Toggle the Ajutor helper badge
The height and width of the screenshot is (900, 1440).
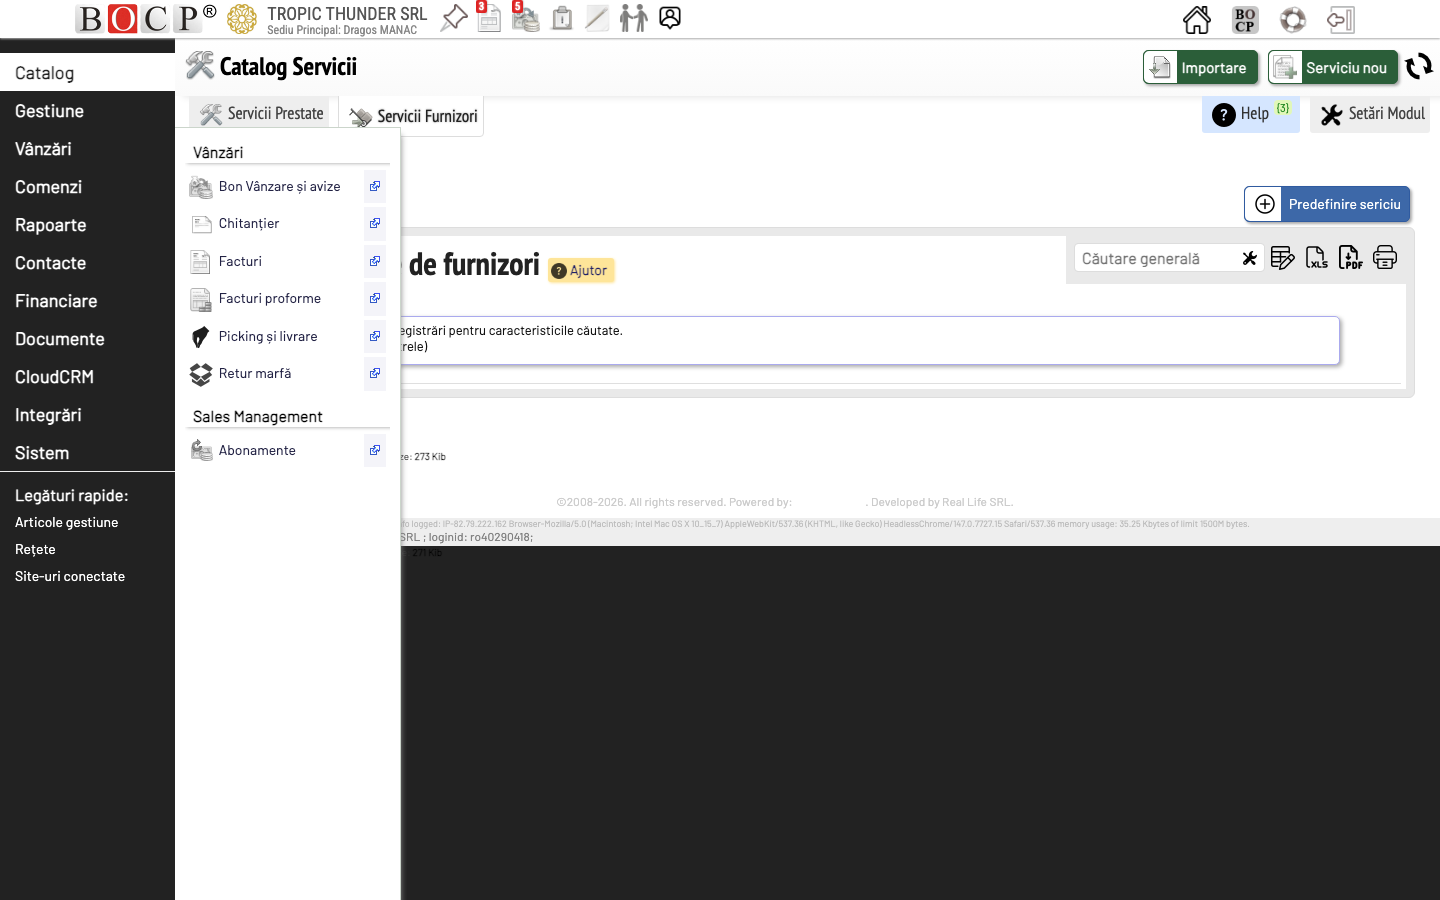point(580,270)
